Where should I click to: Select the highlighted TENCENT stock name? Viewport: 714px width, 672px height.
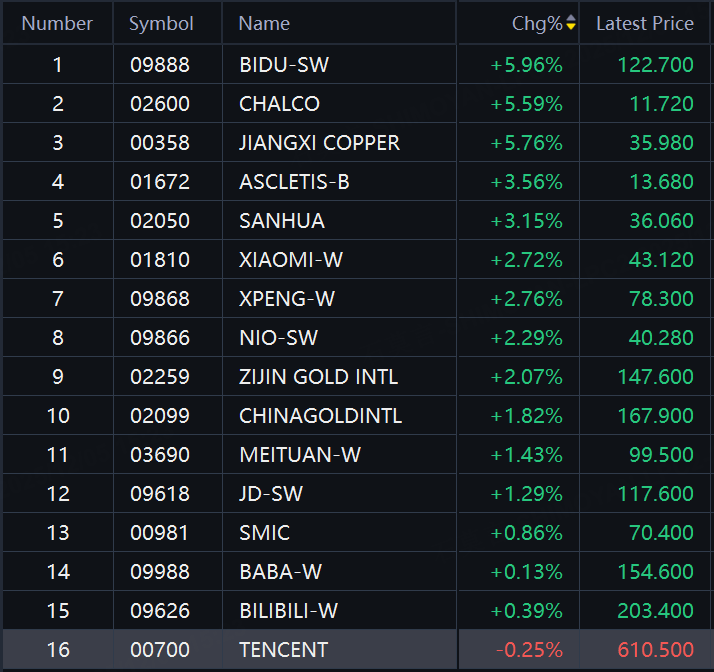[x=284, y=650]
